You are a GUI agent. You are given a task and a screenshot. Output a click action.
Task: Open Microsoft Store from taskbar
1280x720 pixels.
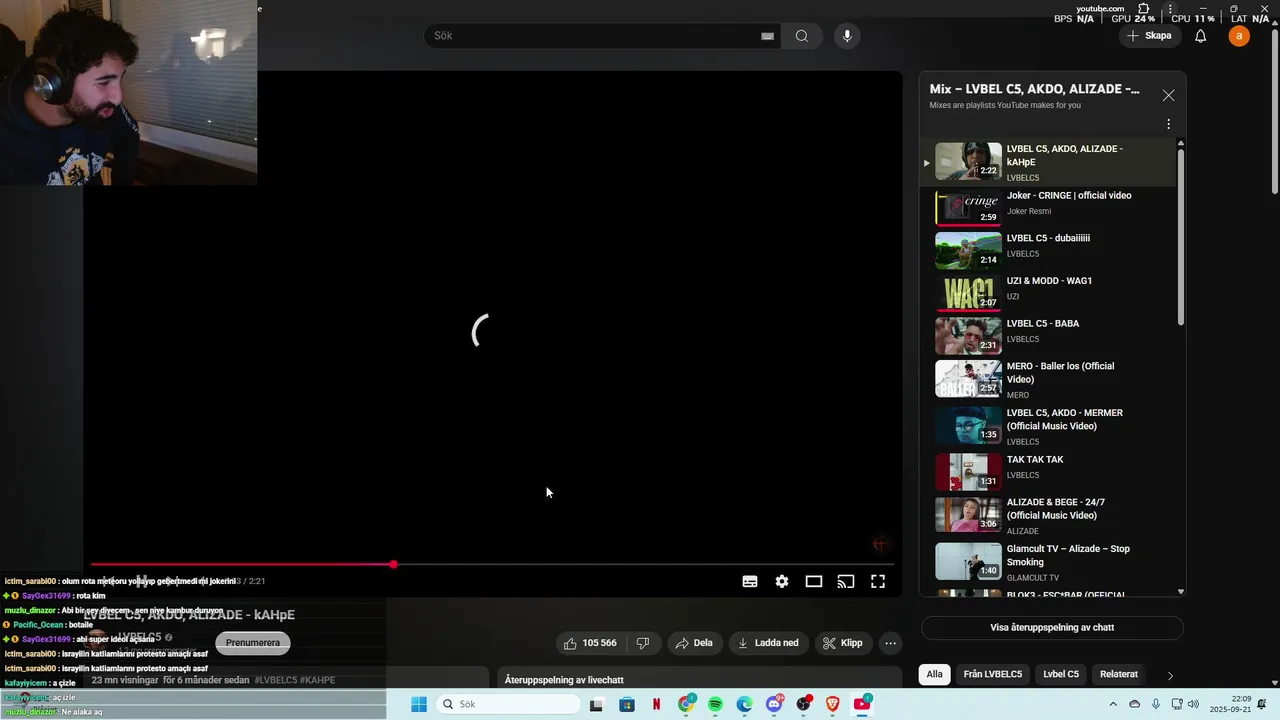point(627,704)
